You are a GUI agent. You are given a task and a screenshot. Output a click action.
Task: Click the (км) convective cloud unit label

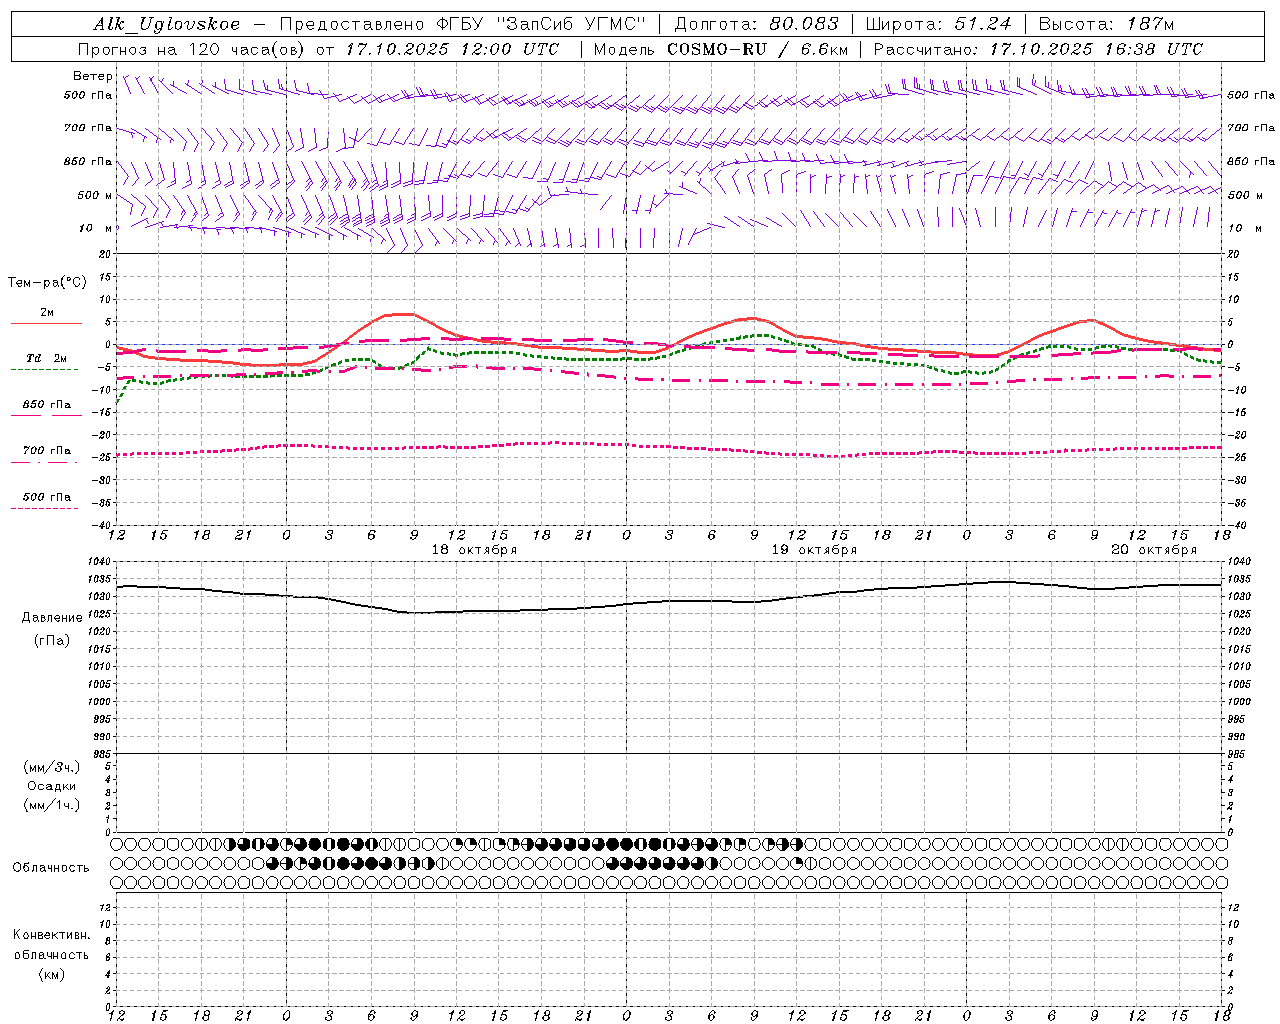point(51,974)
